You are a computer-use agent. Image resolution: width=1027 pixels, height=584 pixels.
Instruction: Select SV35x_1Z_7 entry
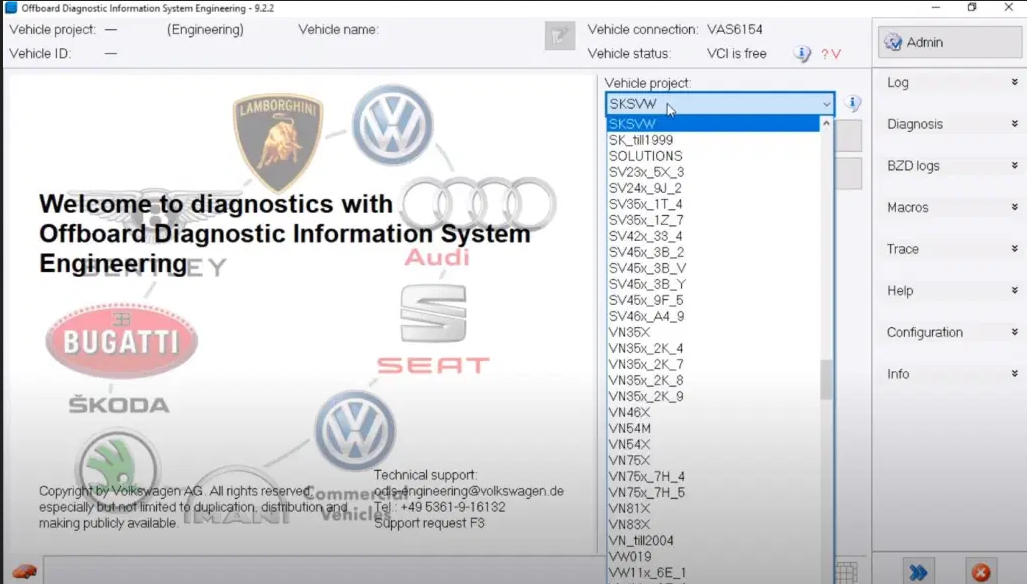coord(713,220)
